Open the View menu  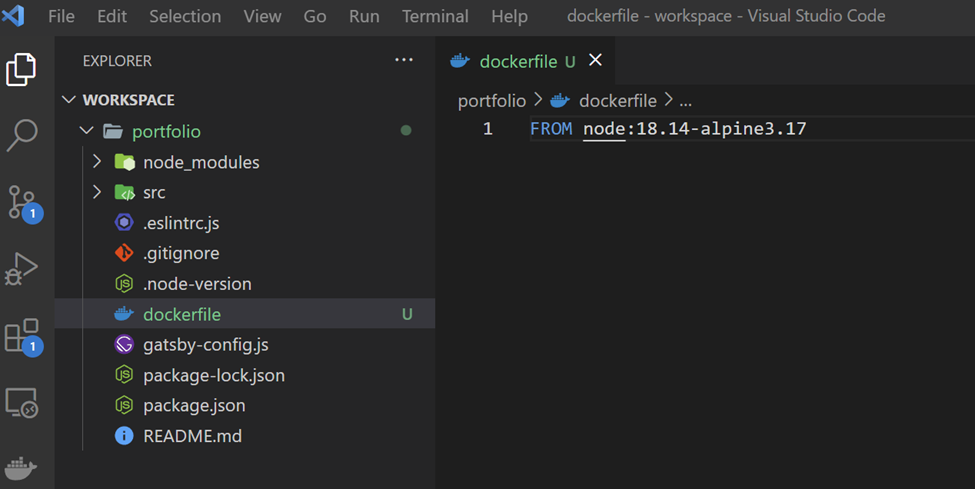point(262,16)
